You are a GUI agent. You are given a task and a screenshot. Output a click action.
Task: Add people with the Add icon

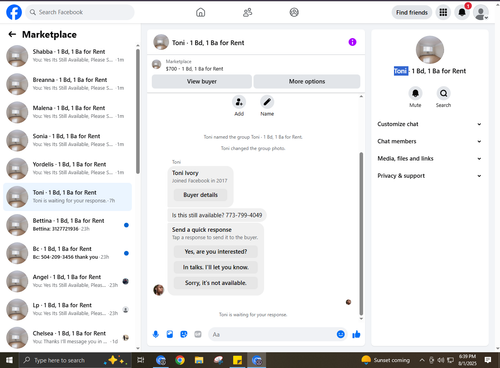(x=239, y=102)
